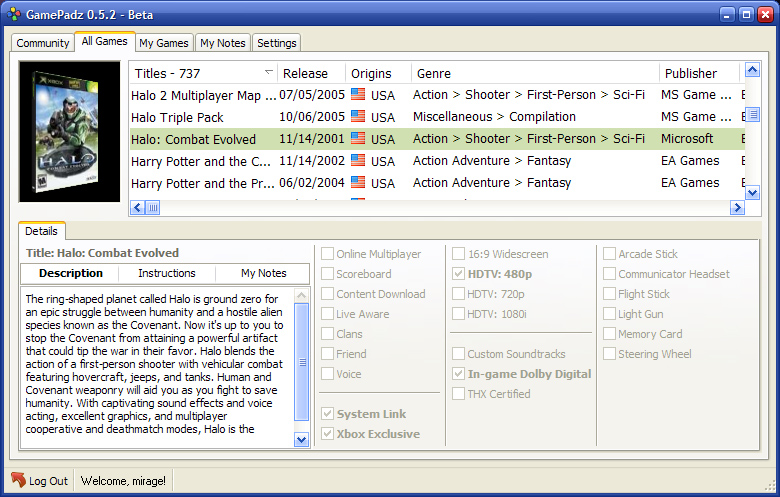The height and width of the screenshot is (497, 780).
Task: Click the Log Out button
Action: (x=40, y=481)
